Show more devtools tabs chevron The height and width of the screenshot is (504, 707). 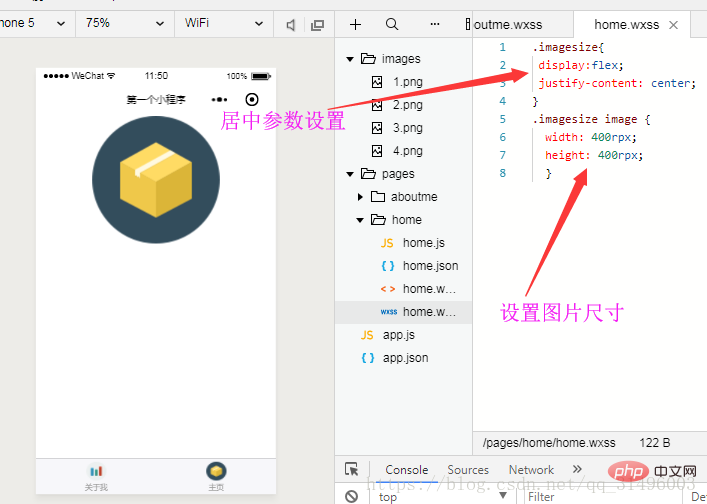pos(577,469)
